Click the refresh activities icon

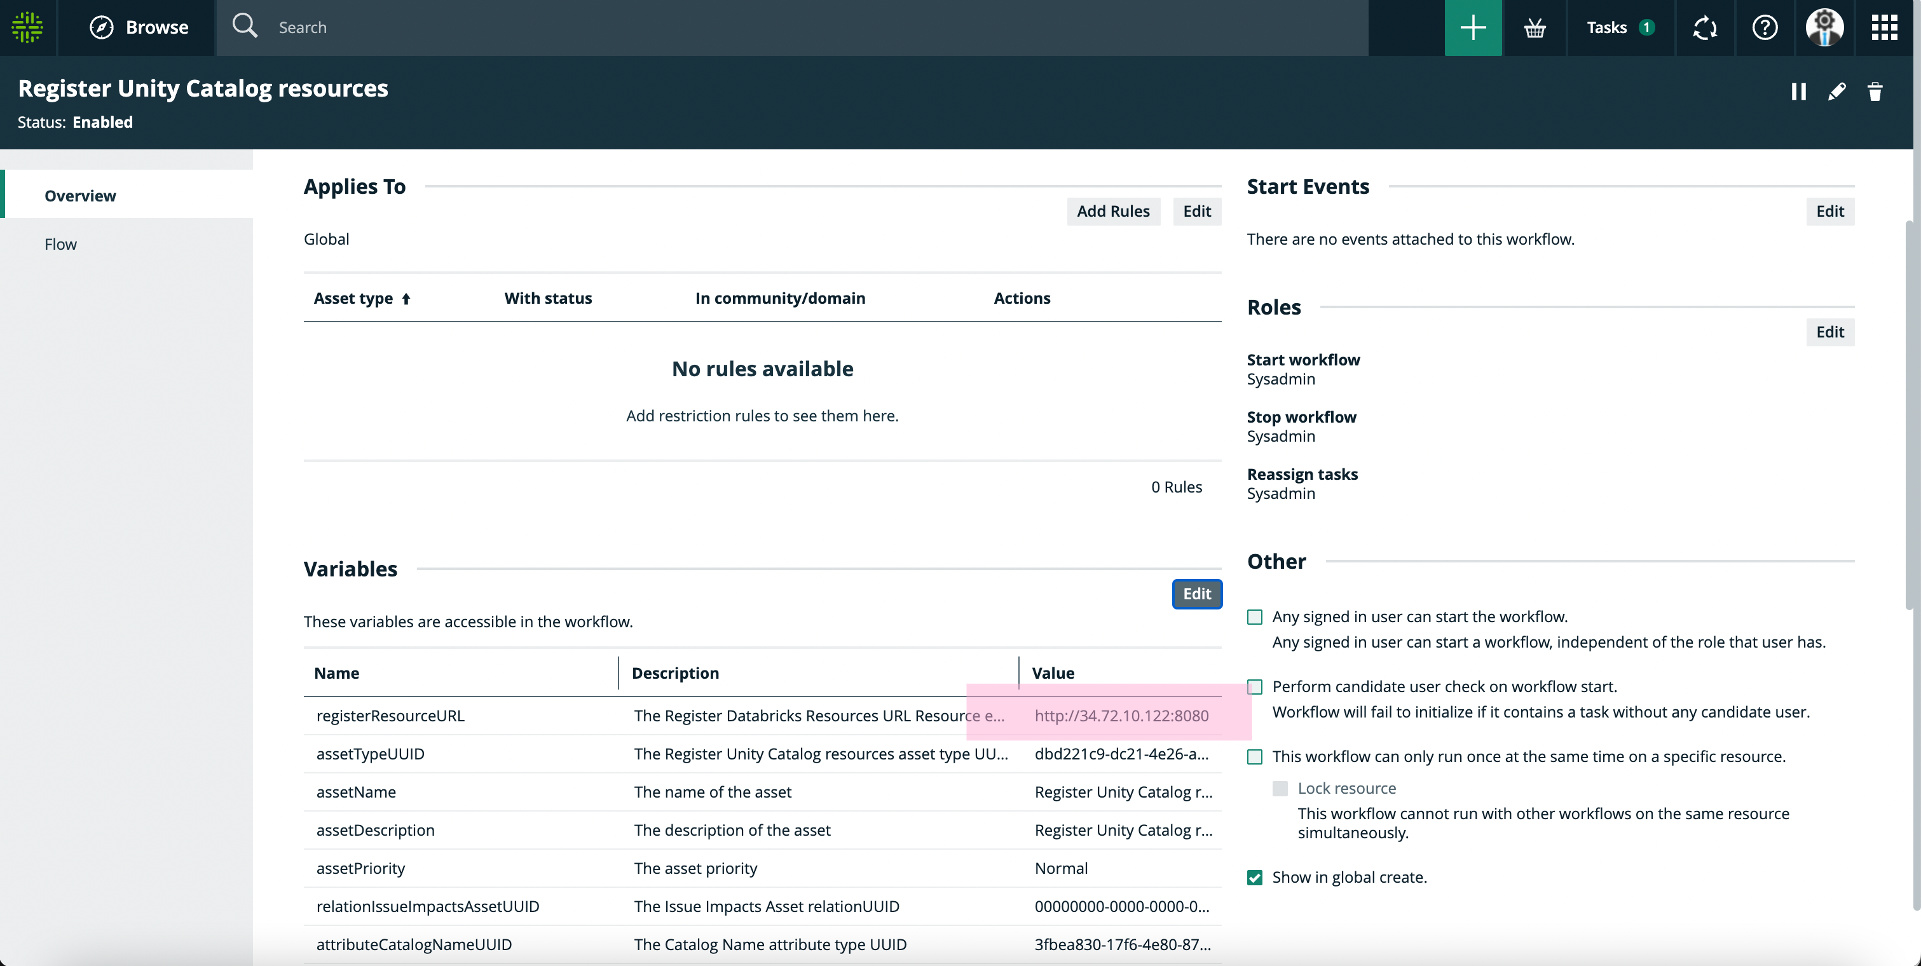click(x=1705, y=28)
